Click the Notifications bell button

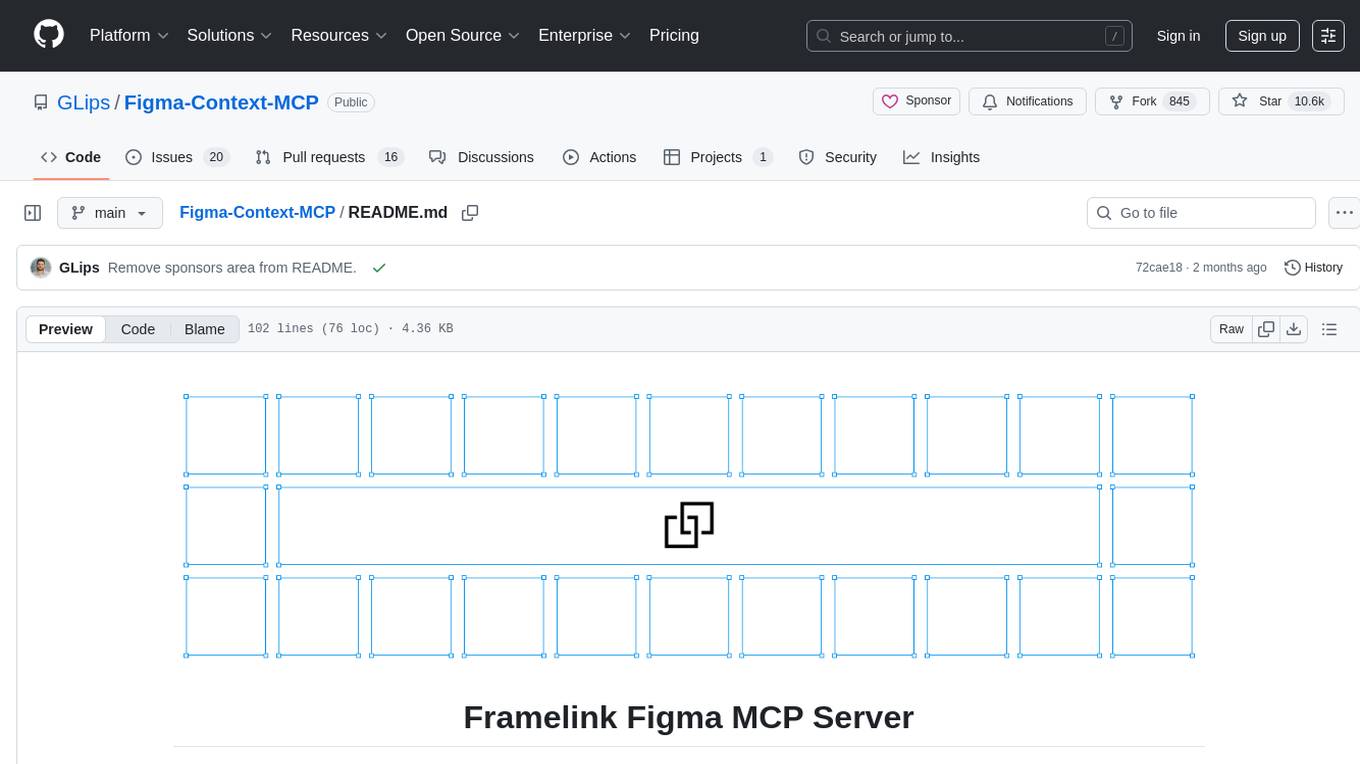[x=1028, y=101]
